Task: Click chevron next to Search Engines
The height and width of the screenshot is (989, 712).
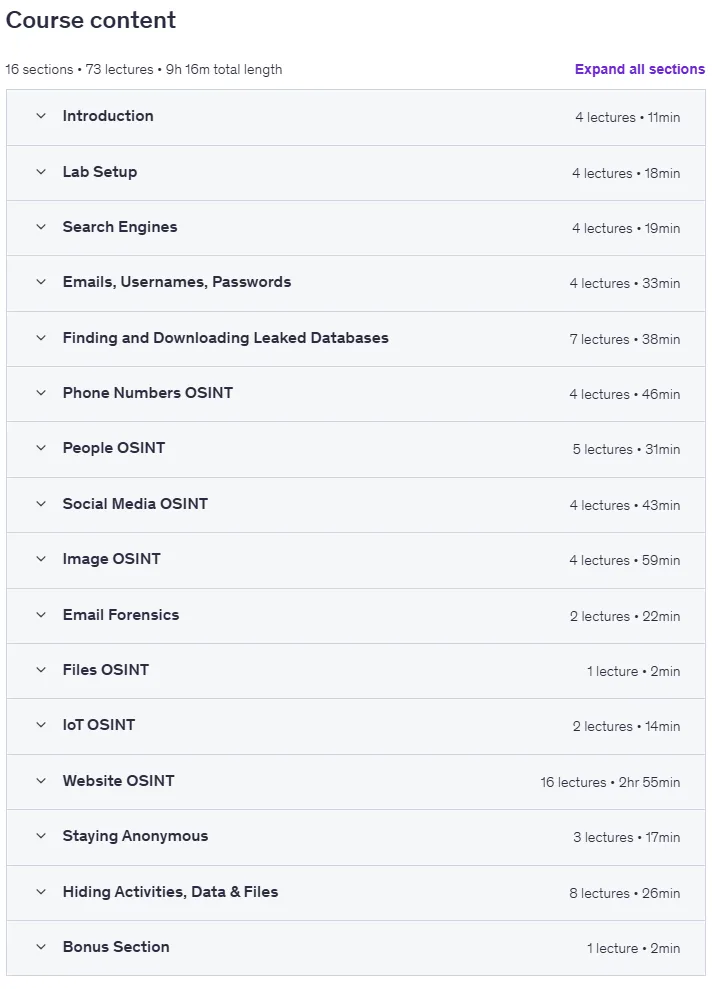Action: (x=41, y=226)
